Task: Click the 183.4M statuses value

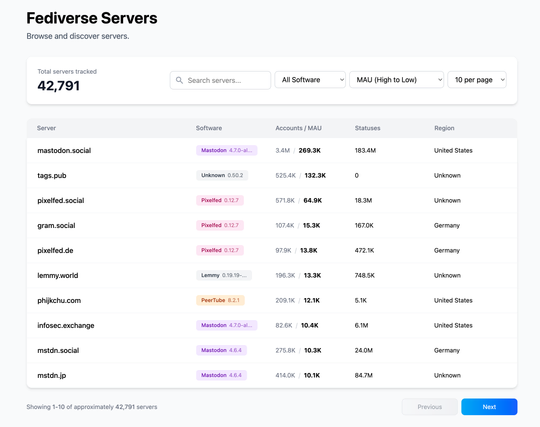Action: pyautogui.click(x=365, y=150)
